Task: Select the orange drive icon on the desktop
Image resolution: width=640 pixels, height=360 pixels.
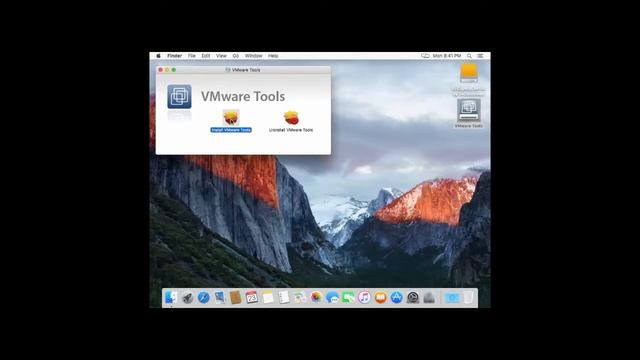Action: pyautogui.click(x=469, y=73)
